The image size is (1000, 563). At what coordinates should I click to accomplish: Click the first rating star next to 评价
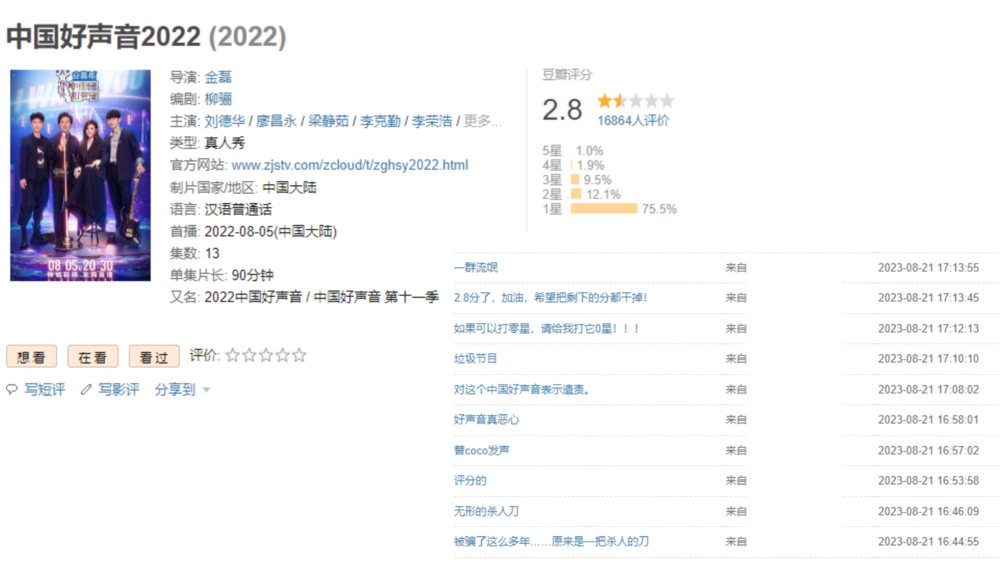(233, 355)
